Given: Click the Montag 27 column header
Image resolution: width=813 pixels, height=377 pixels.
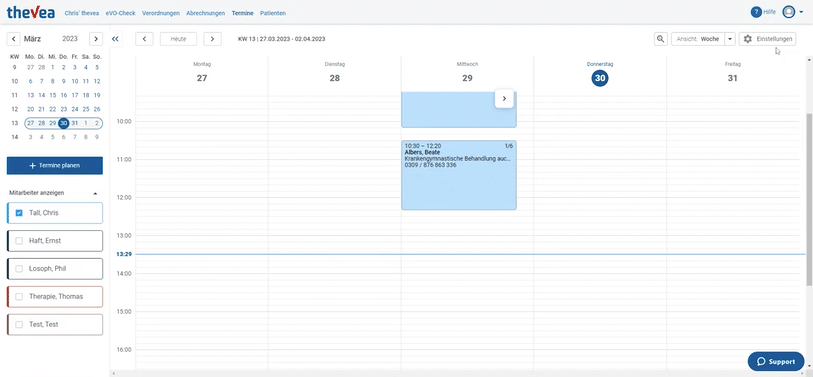Looking at the screenshot, I should (x=202, y=73).
